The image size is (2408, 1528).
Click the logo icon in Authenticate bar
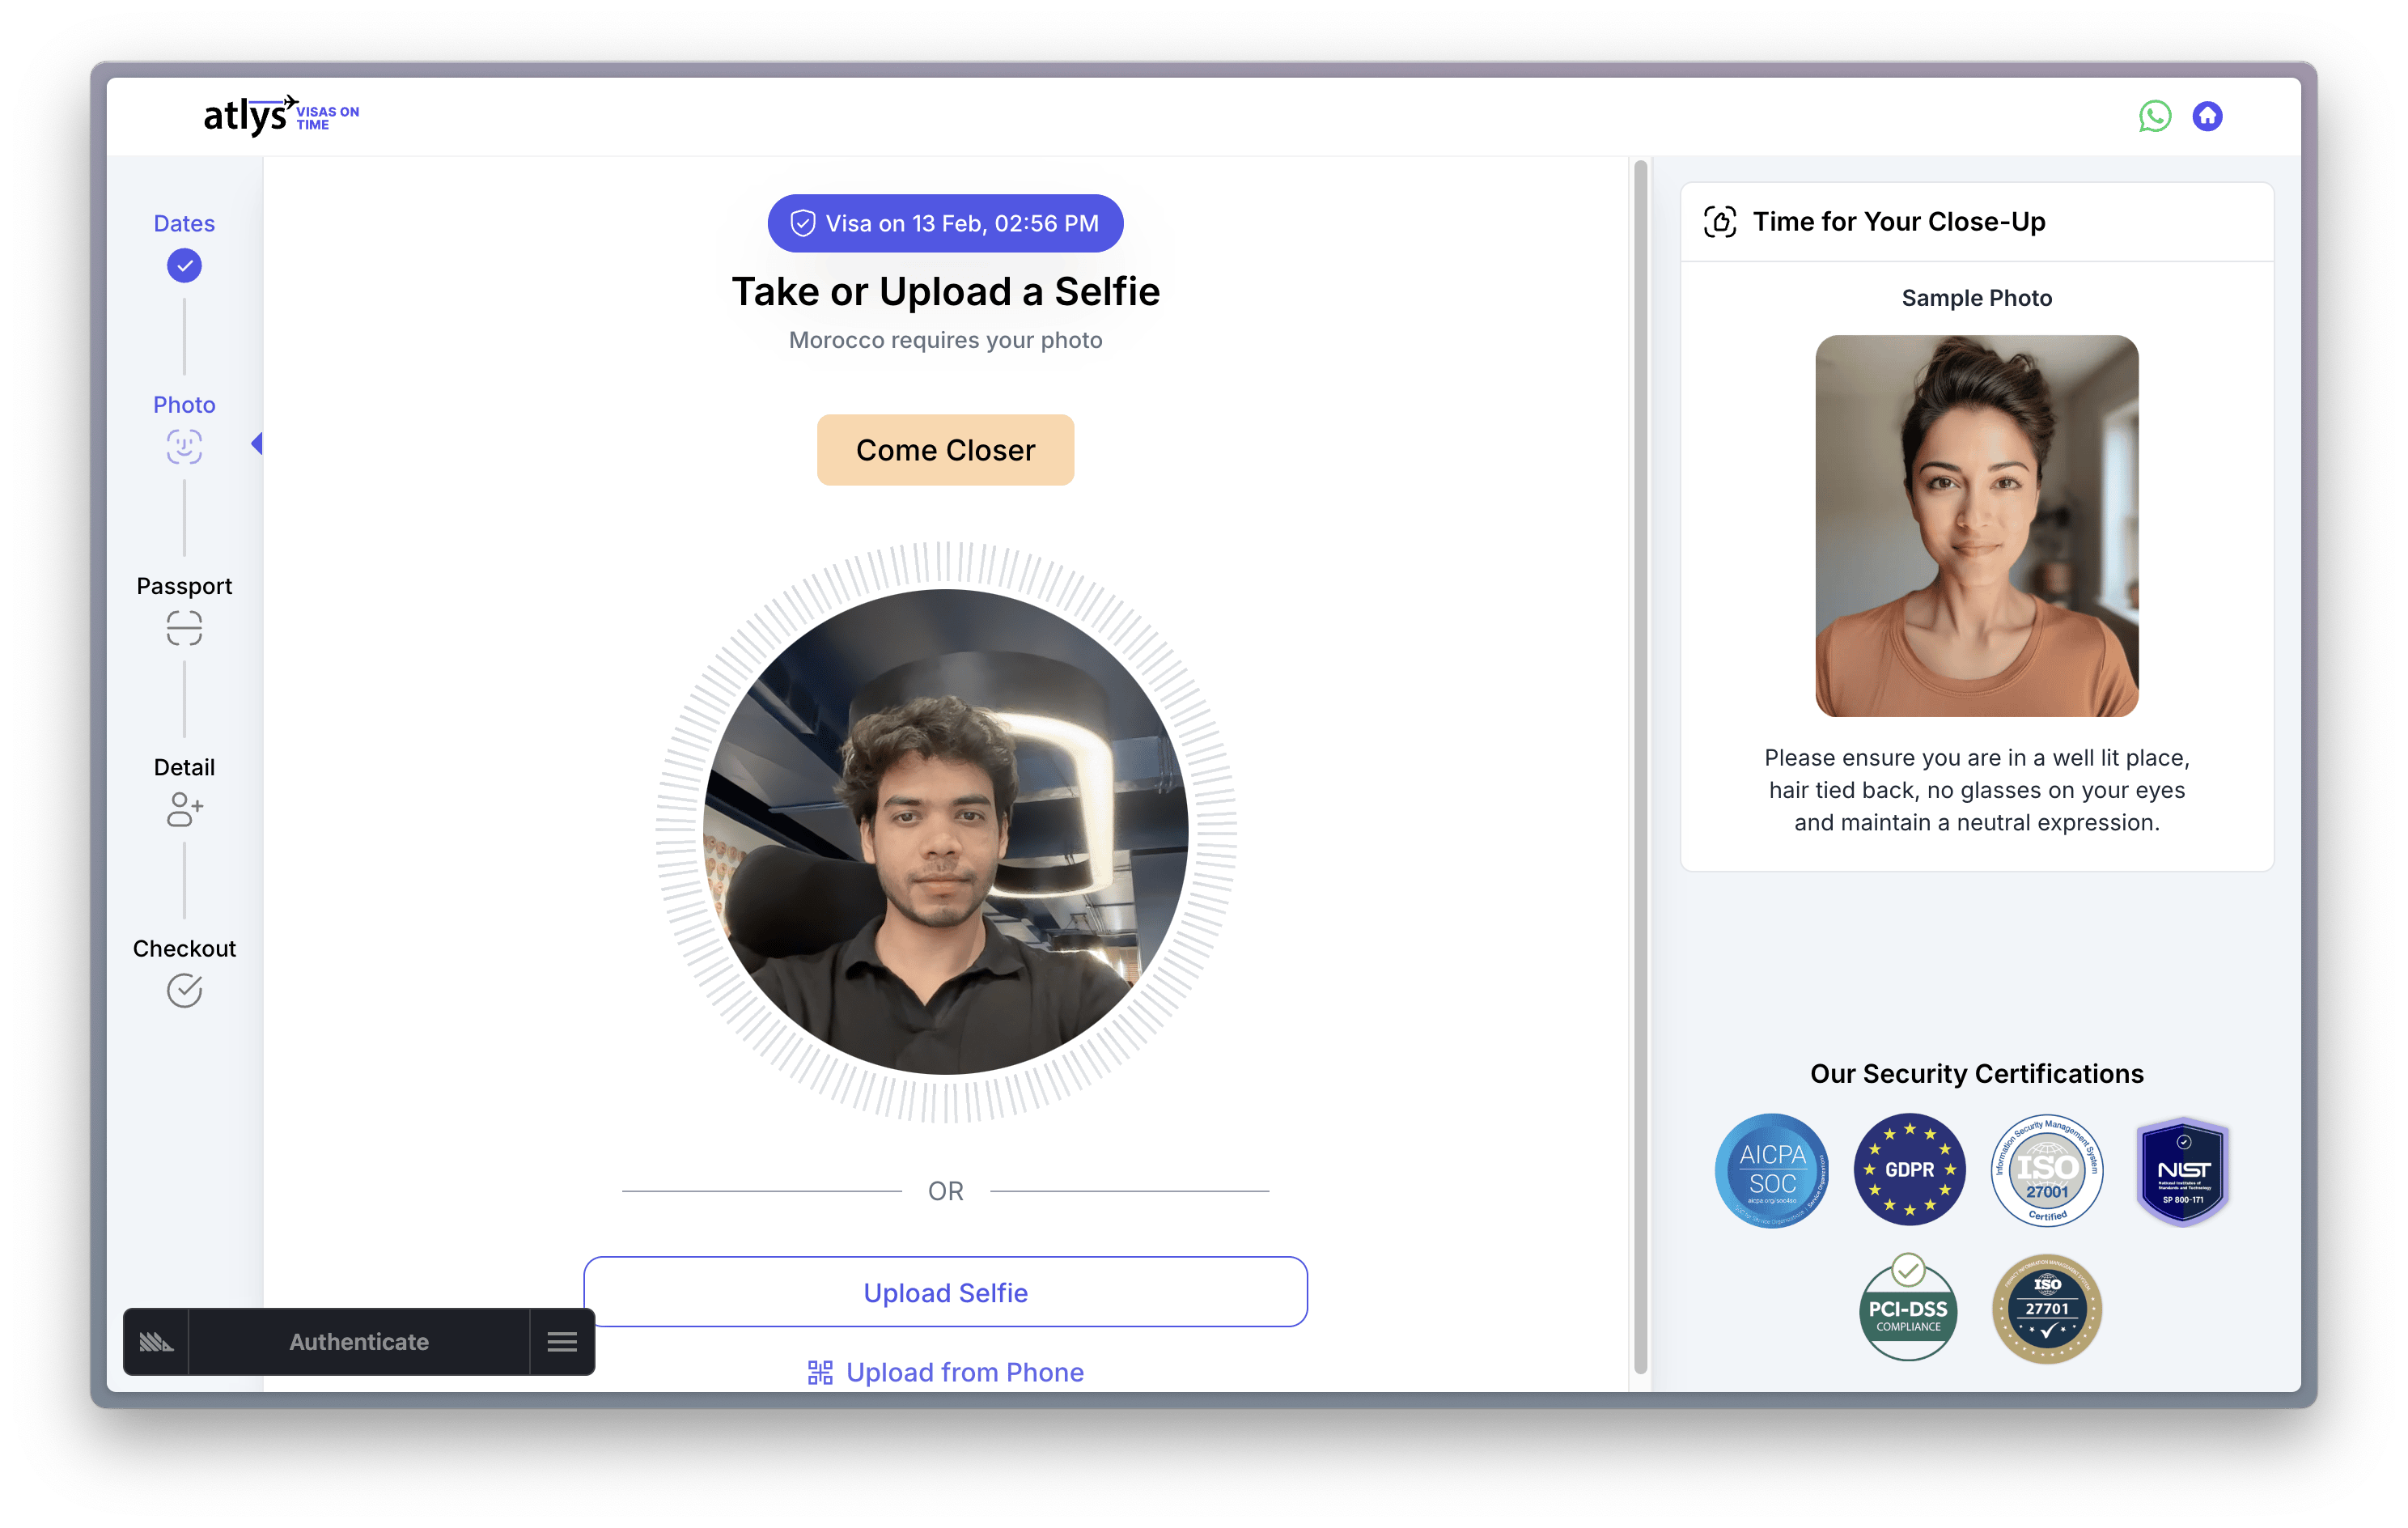tap(156, 1342)
